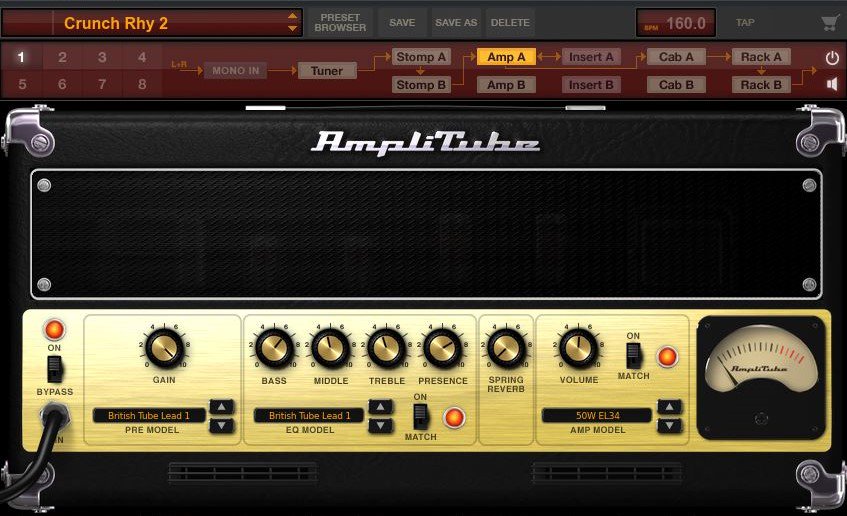The height and width of the screenshot is (516, 847).
Task: Click Pre Model up arrow button
Action: (222, 406)
